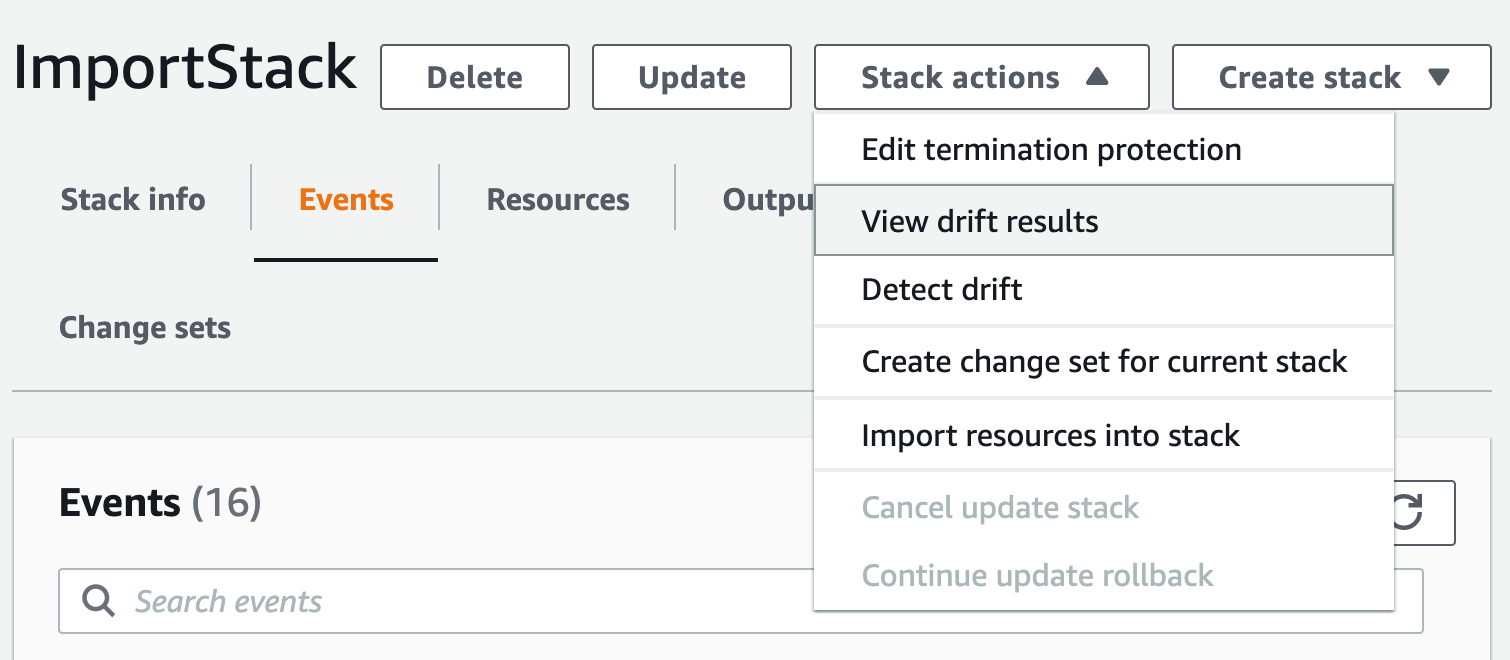Select Import resources into stack
1510x660 pixels.
[x=1050, y=435]
